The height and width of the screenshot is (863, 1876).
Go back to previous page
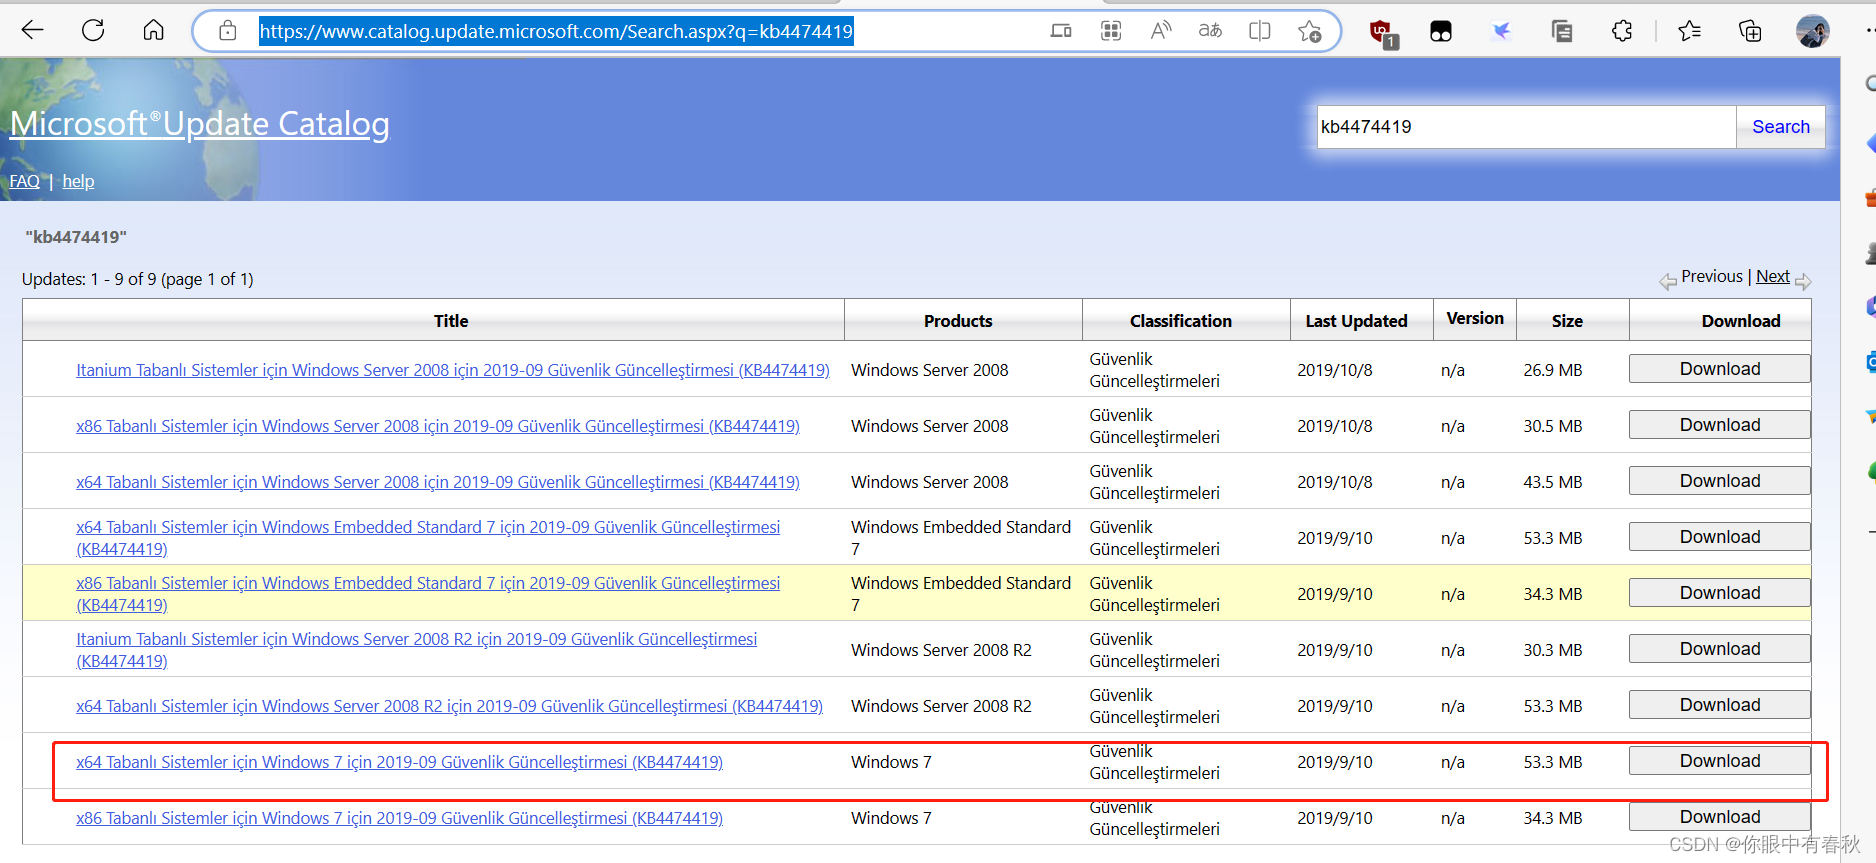pos(33,30)
